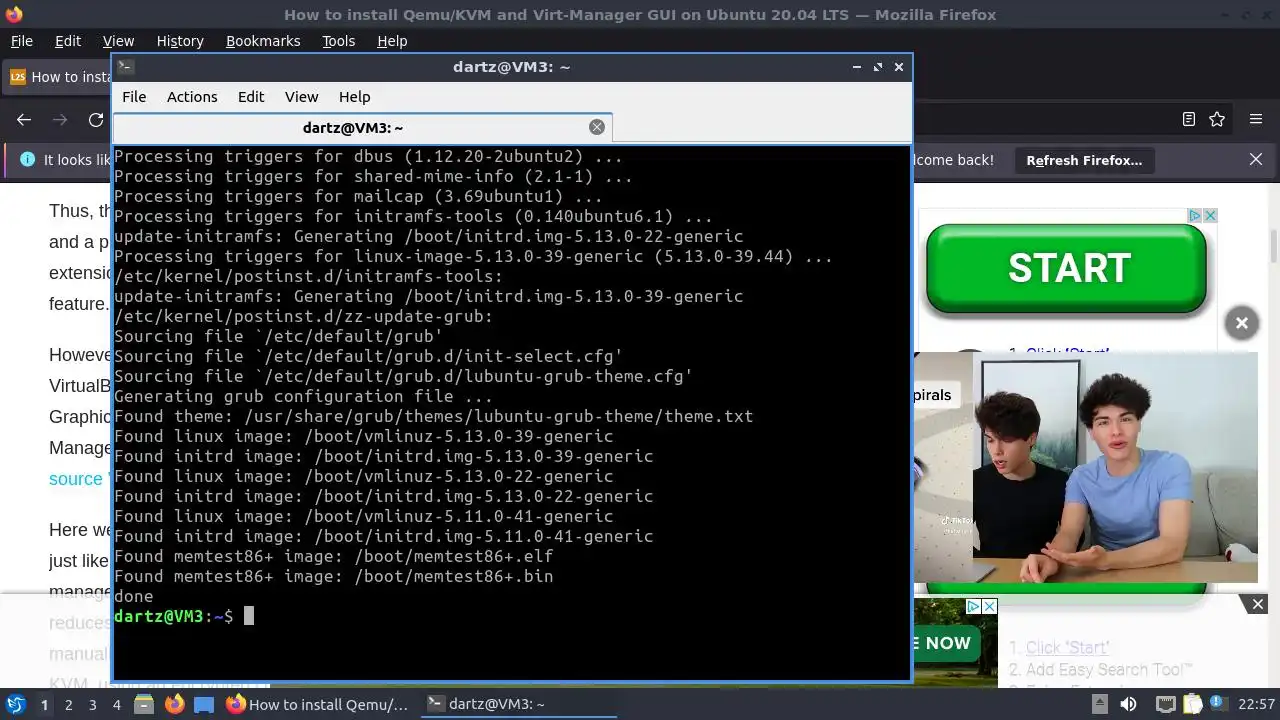
Task: Activate the Firefox window taskbar entry
Action: tap(318, 704)
